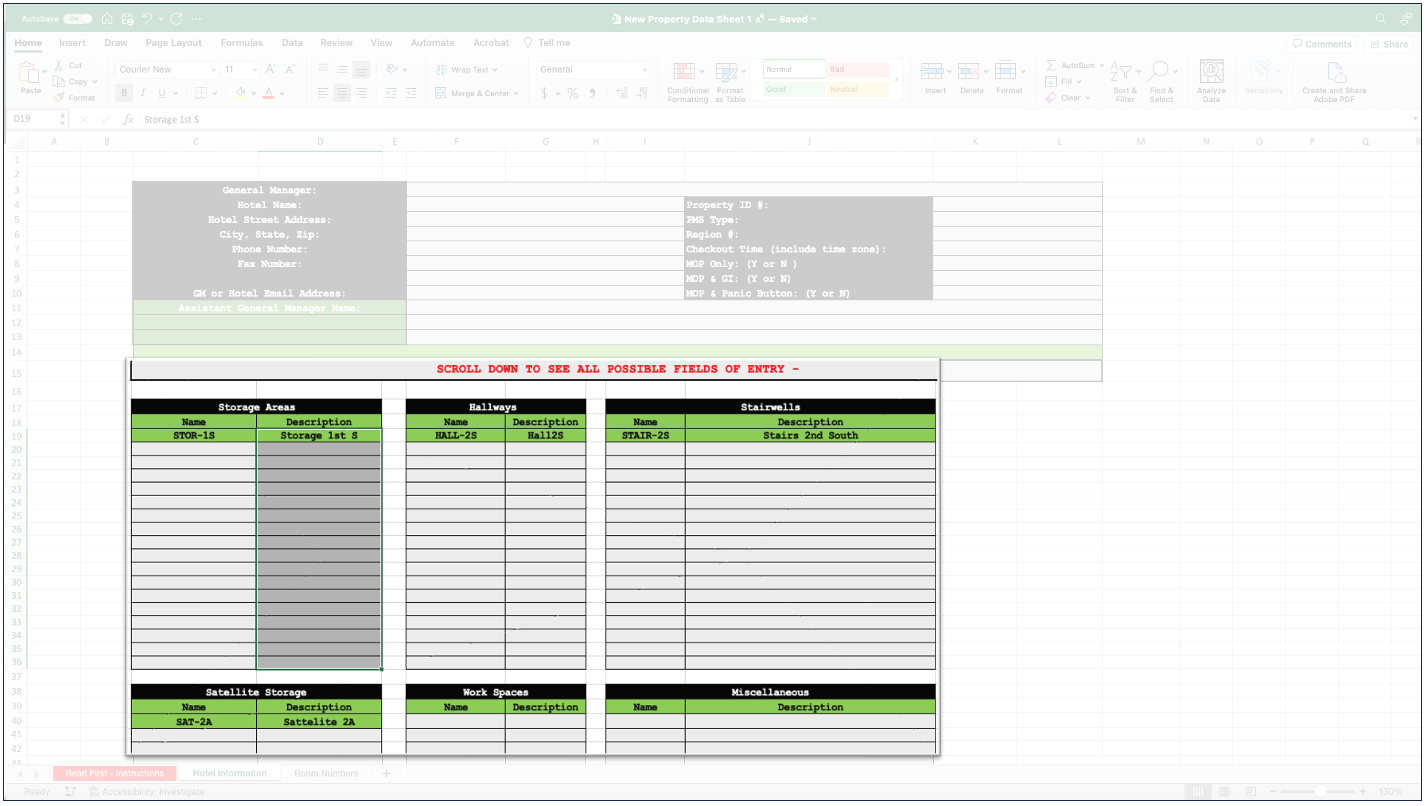
Task: Open the Room Numbers sheet tab
Action: click(326, 773)
